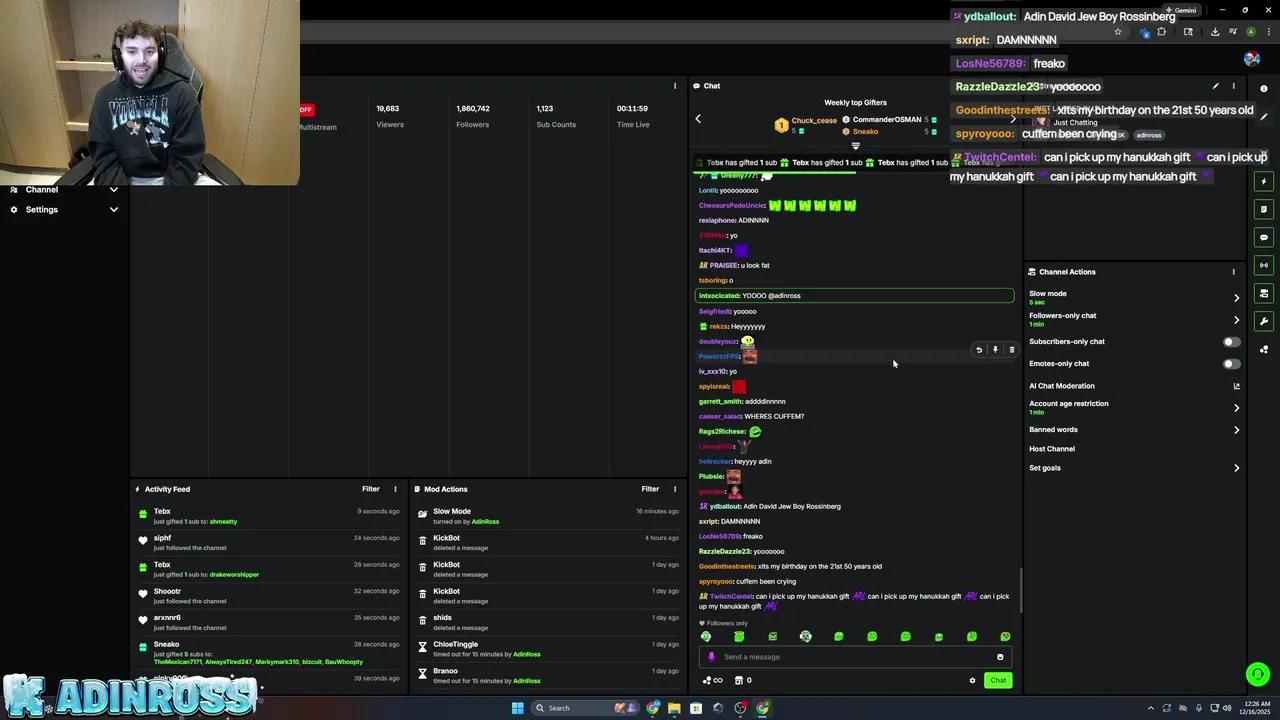Viewport: 1280px width, 720px height.
Task: Click the info icon in right sidebar
Action: coord(1264,89)
